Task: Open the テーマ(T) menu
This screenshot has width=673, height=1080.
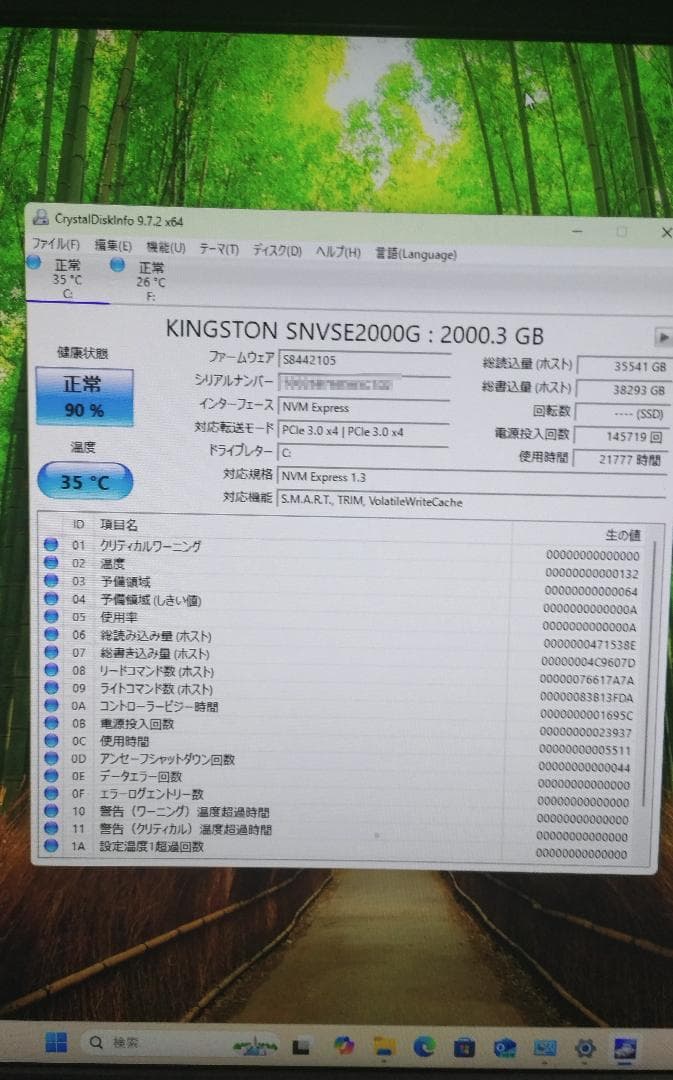Action: [x=219, y=249]
